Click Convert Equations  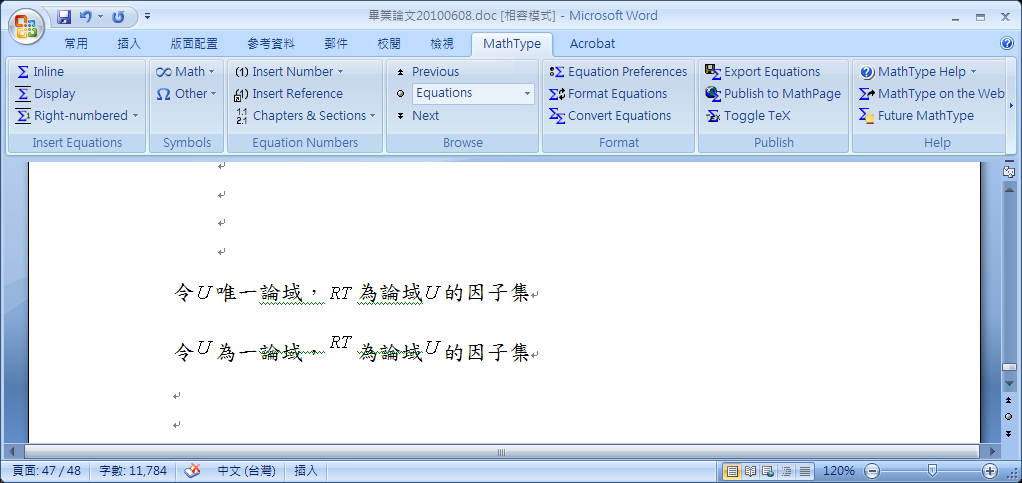point(610,116)
